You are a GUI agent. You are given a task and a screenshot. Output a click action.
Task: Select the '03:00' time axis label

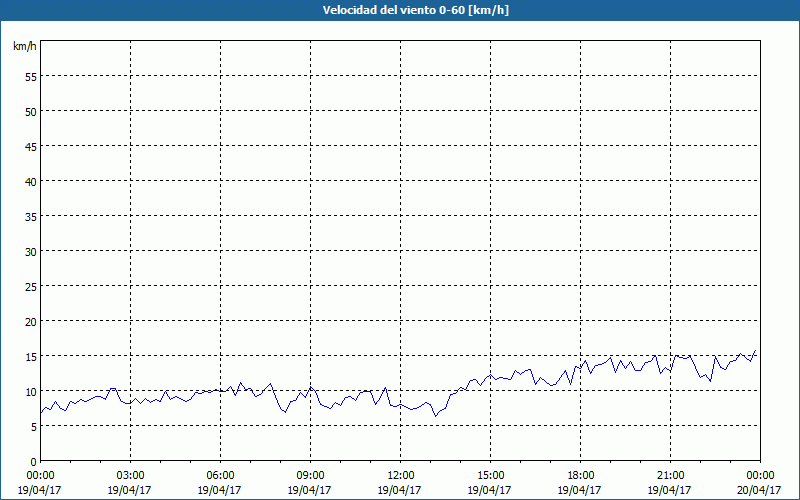130,476
